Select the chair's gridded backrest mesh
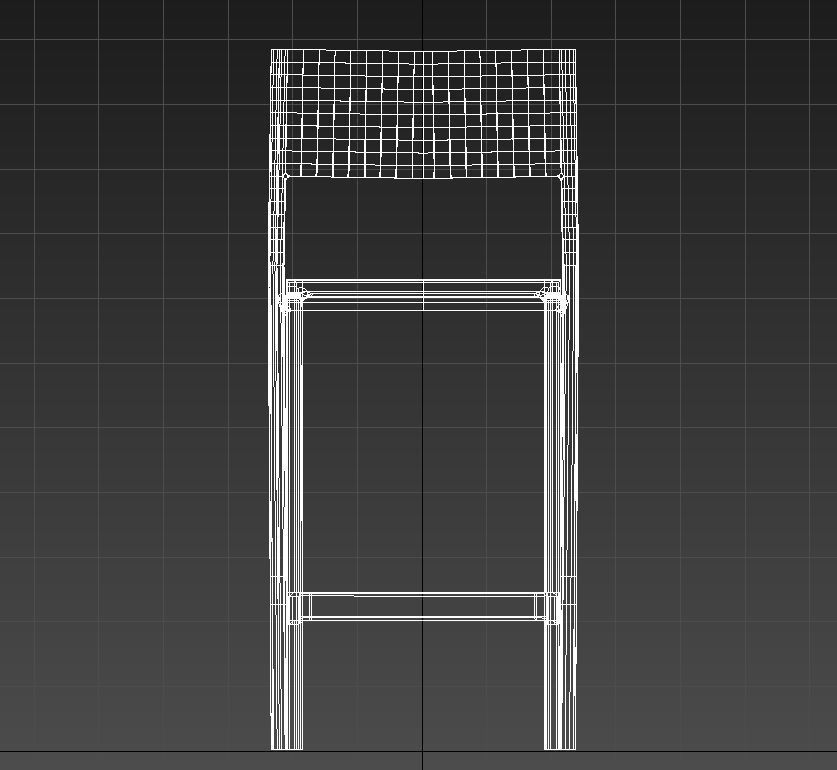Viewport: 837px width, 770px height. (423, 113)
